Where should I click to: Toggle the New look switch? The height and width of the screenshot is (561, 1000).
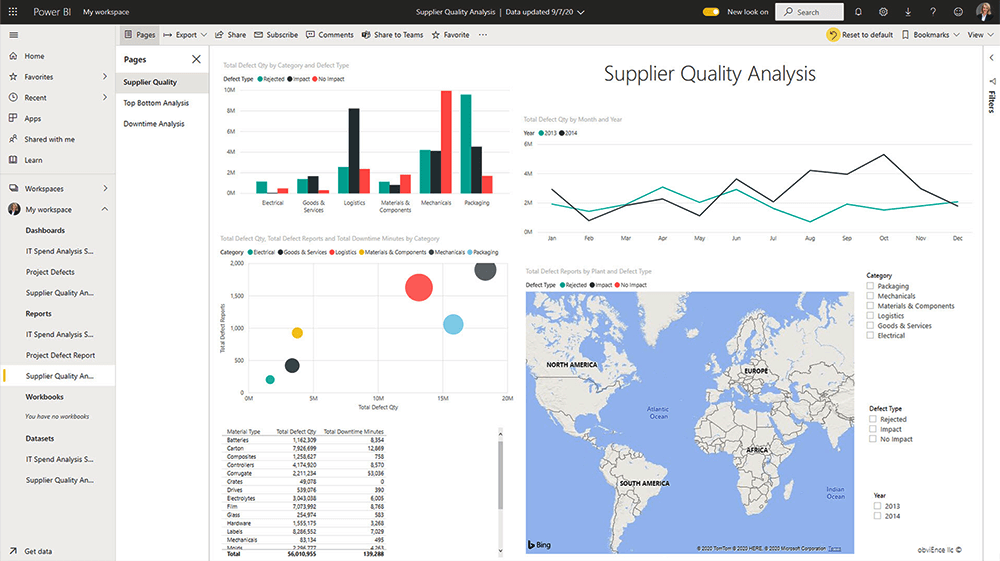[711, 12]
